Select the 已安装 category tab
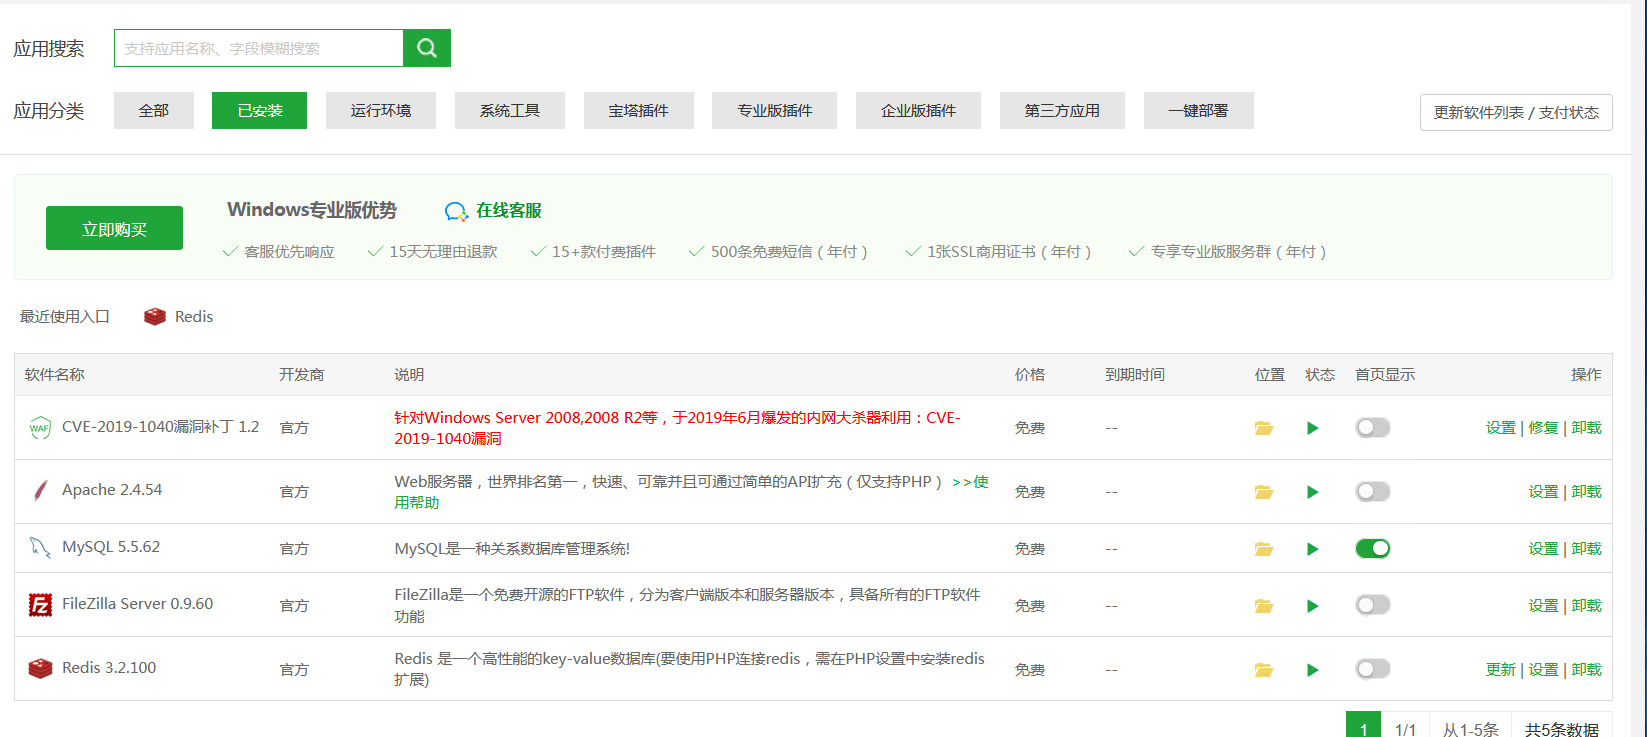 click(x=259, y=110)
